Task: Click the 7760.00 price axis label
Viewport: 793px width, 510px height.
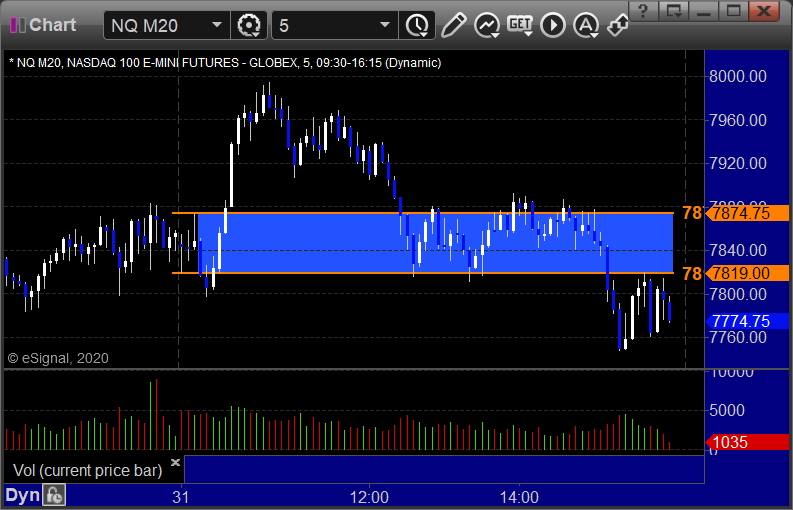Action: (738, 337)
